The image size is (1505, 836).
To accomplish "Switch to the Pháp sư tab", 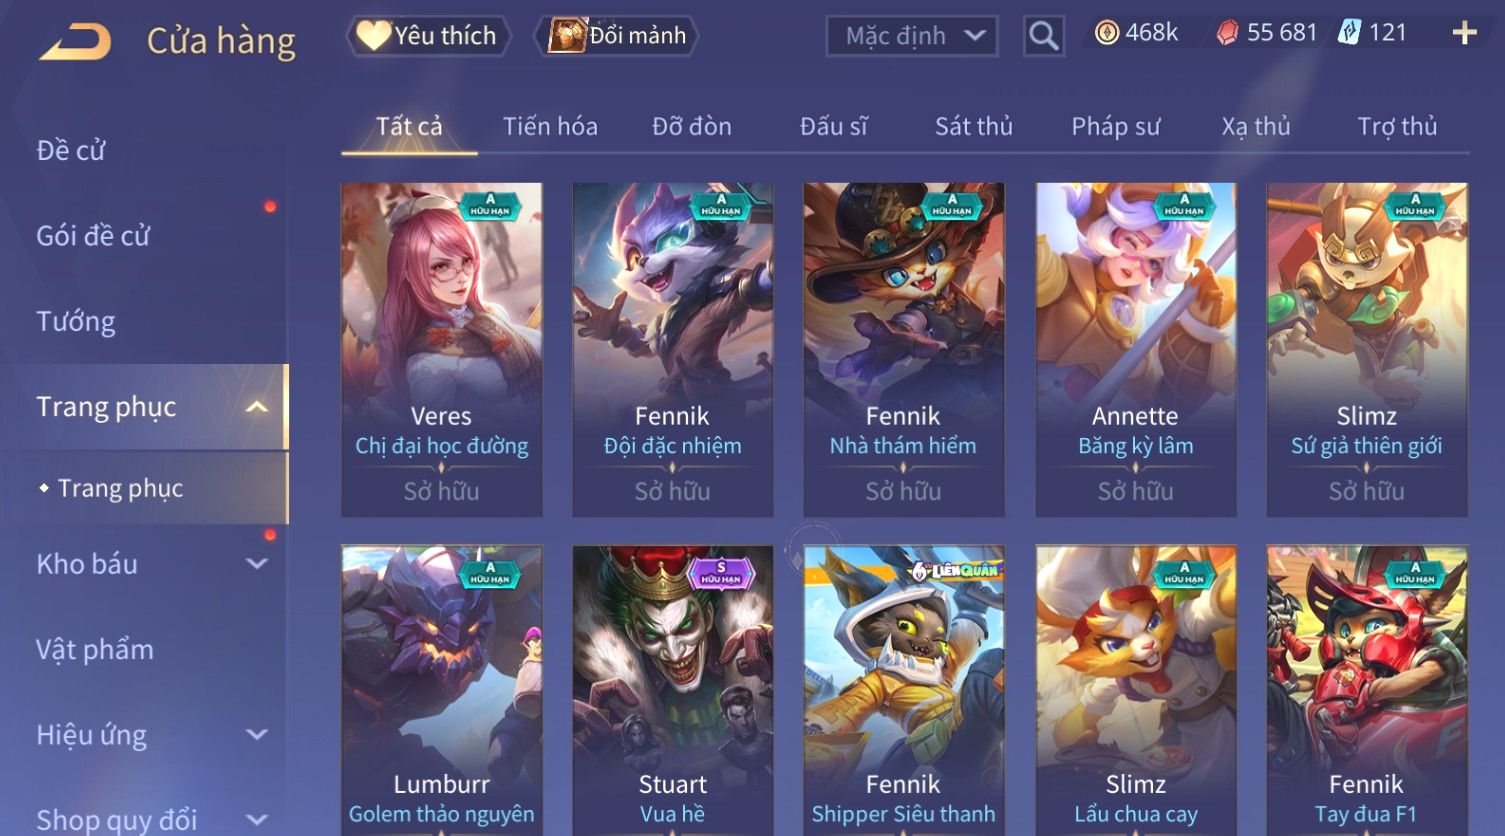I will 1115,127.
